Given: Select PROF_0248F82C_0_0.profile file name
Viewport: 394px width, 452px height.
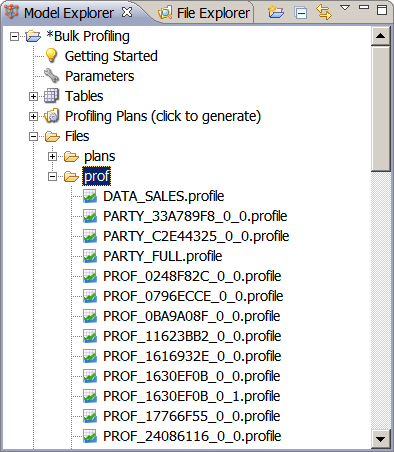Looking at the screenshot, I should [x=192, y=276].
